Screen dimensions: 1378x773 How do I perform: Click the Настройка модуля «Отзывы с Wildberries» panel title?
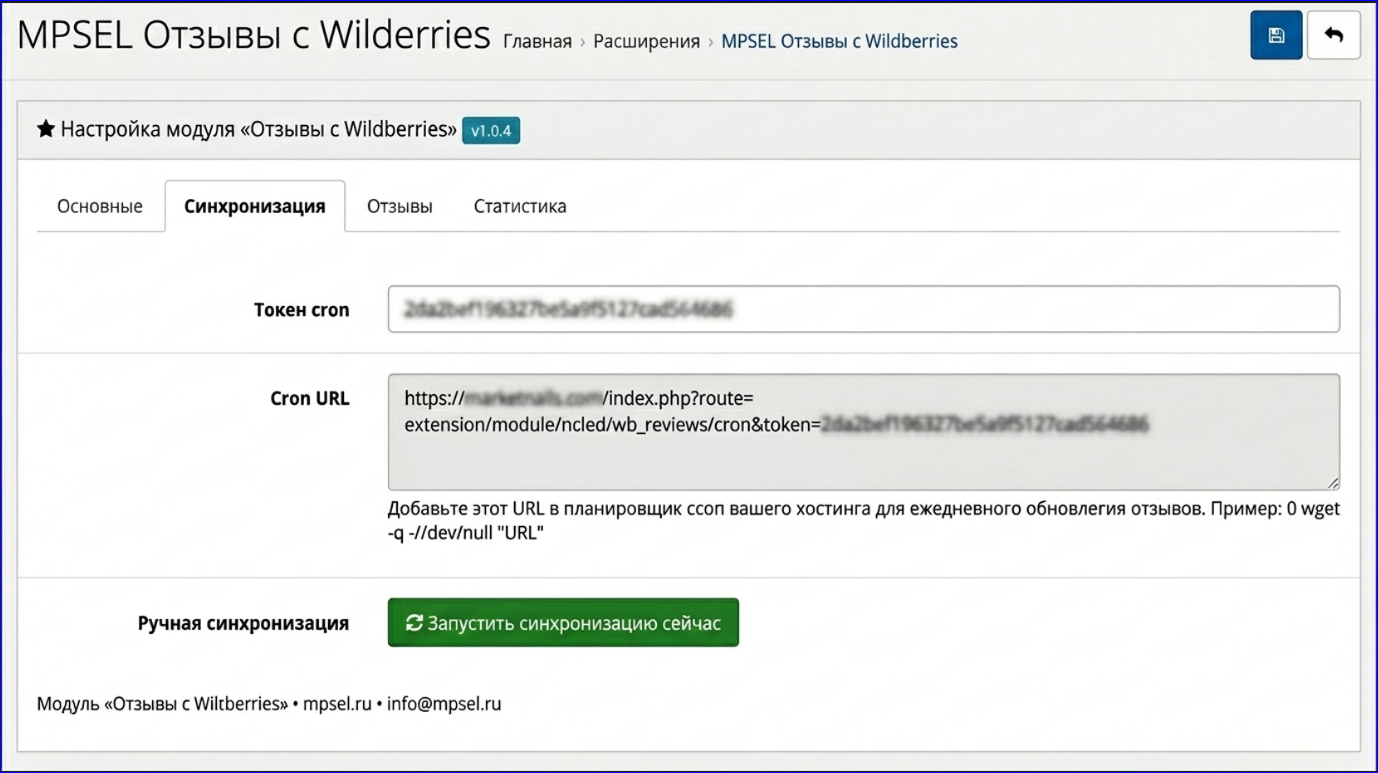click(259, 130)
